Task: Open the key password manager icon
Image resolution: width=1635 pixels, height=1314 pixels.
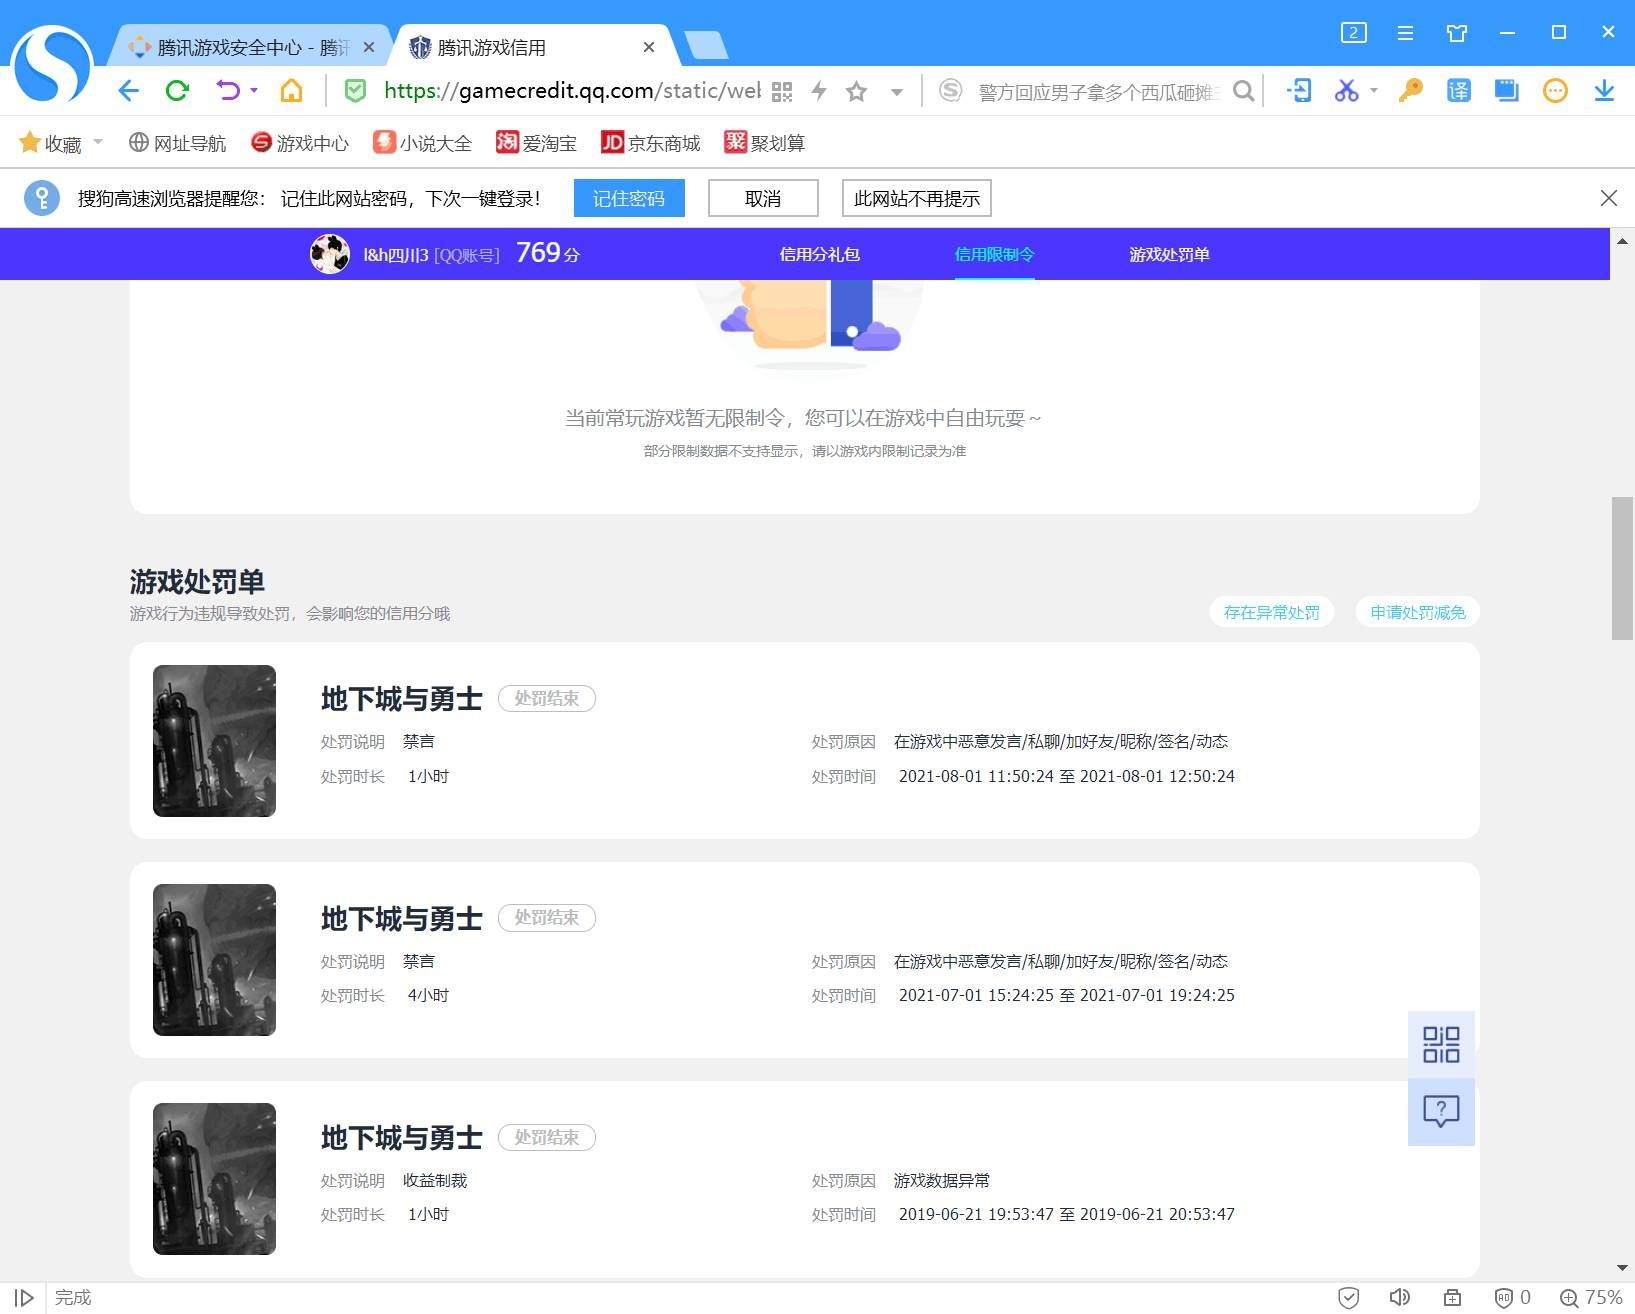Action: pos(1410,91)
